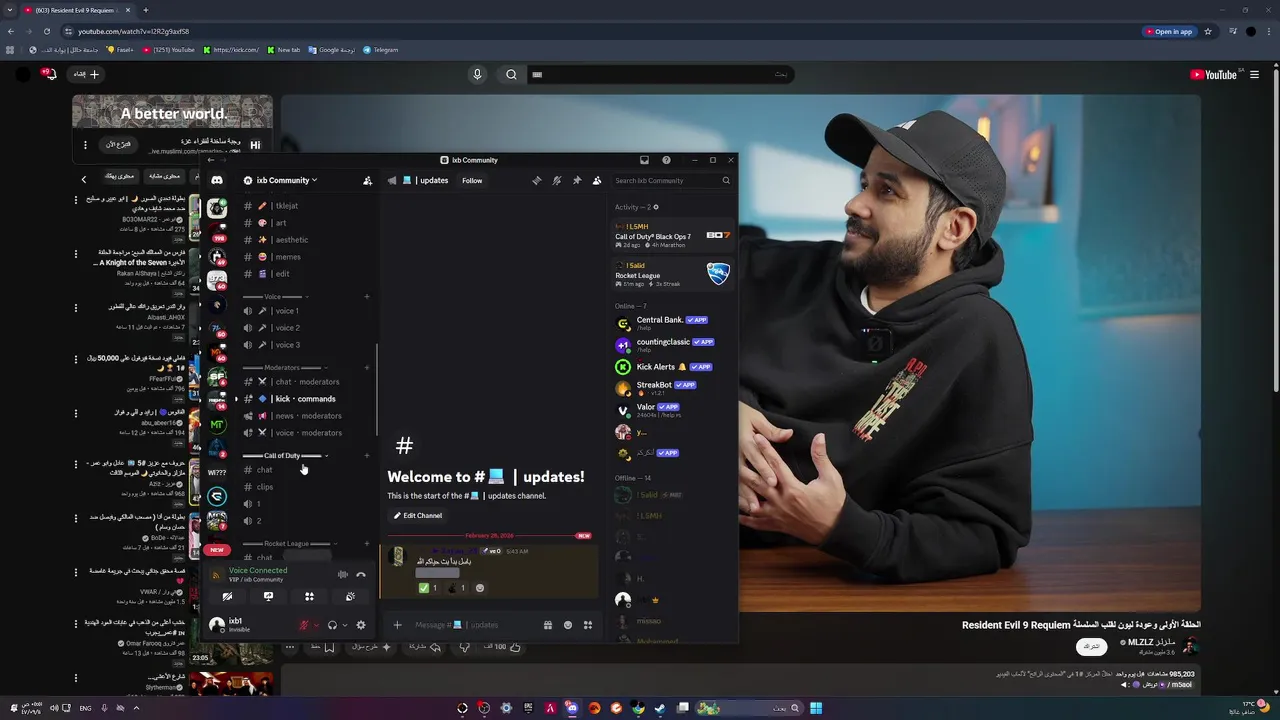Open Steam from the taskbar

pos(660,708)
